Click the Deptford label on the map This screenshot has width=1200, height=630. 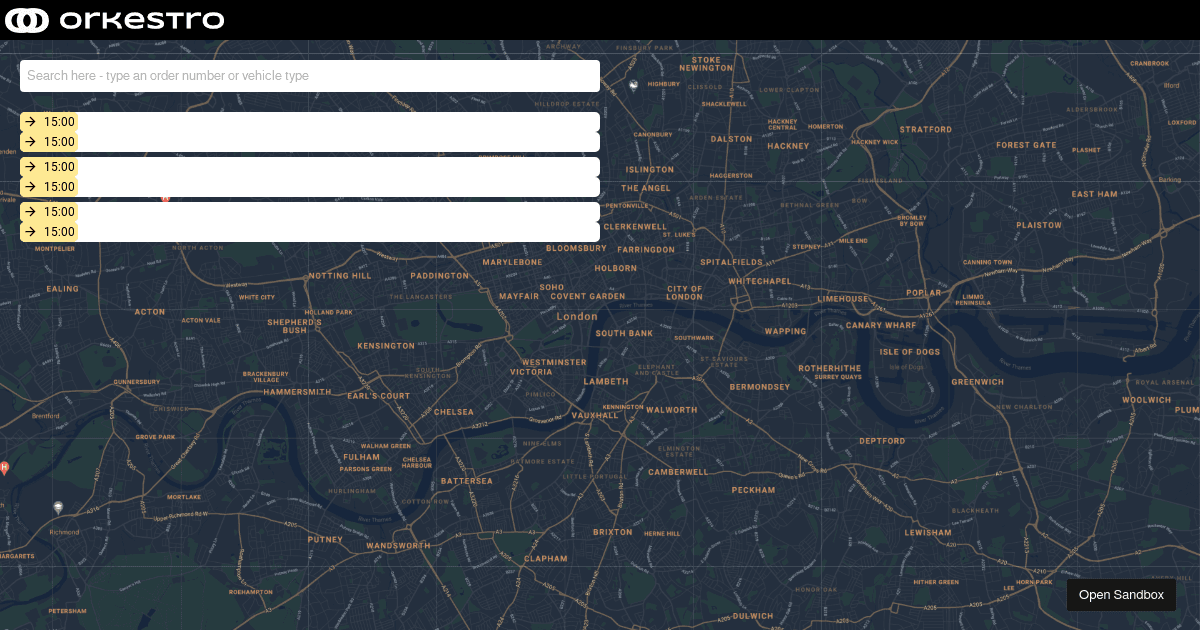pos(882,441)
